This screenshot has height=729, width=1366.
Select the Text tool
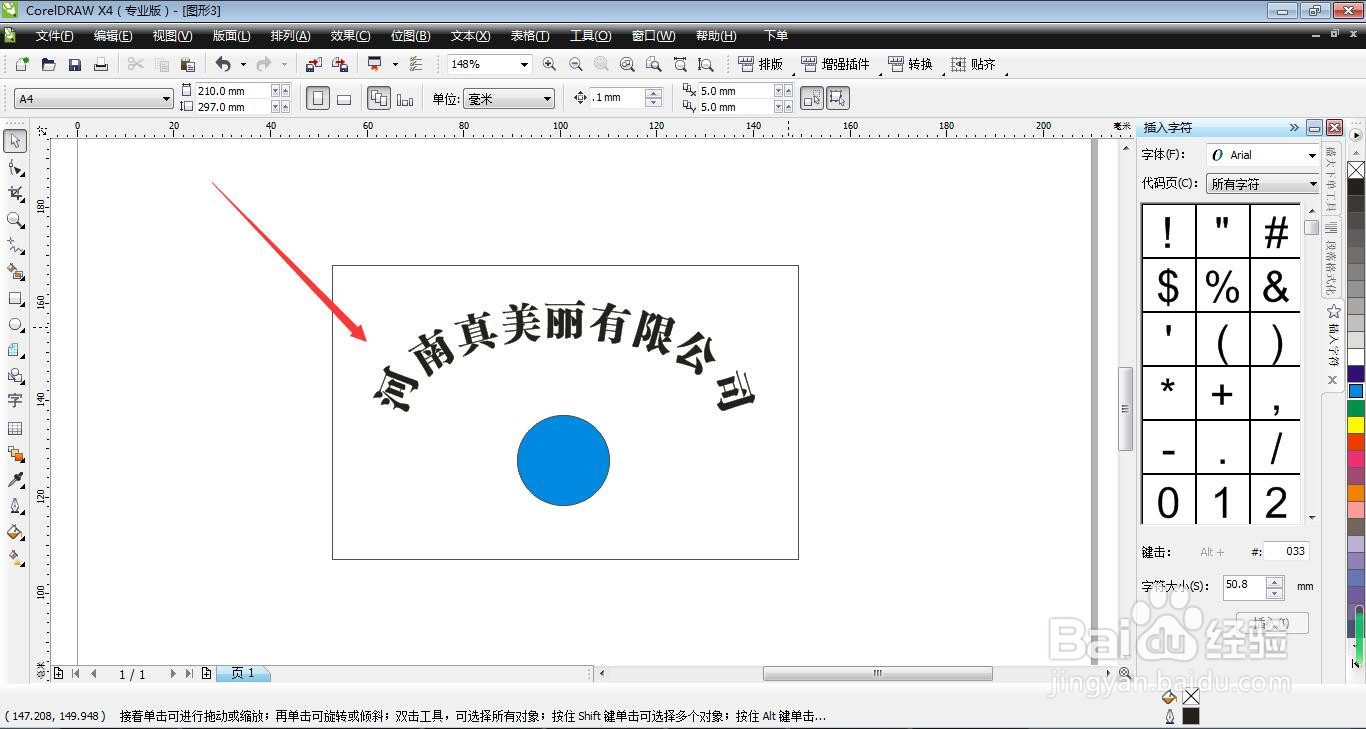tap(15, 401)
